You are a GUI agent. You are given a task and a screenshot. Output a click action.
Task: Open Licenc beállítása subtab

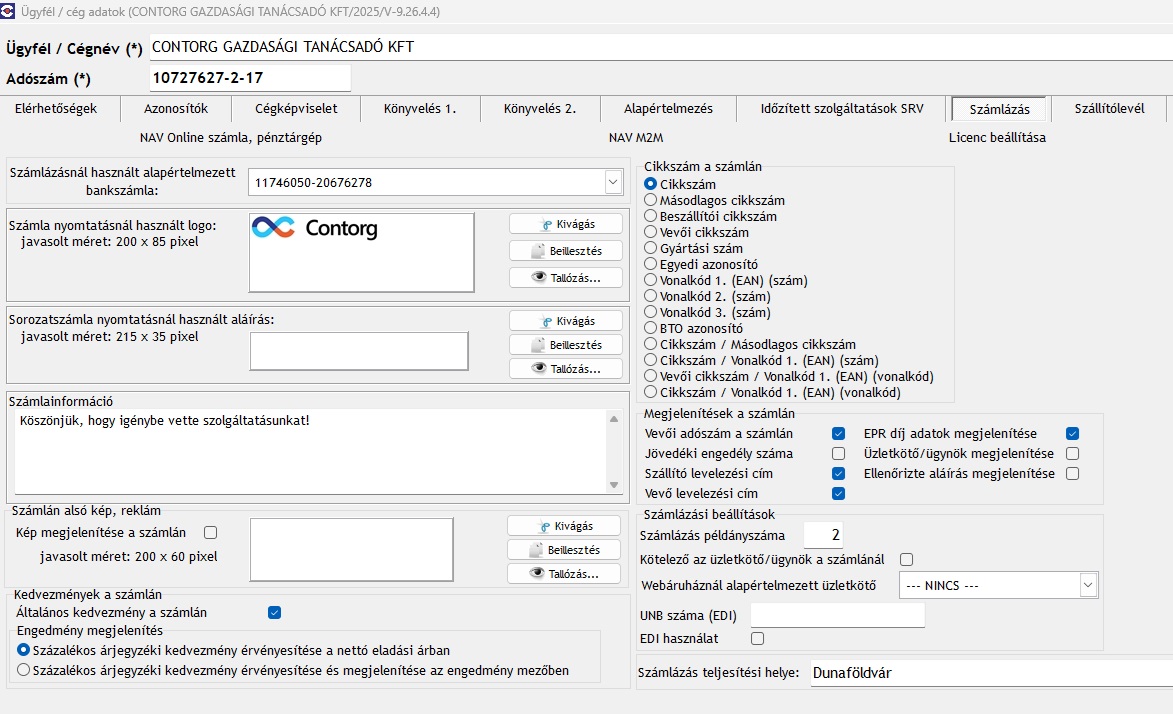click(x=997, y=138)
